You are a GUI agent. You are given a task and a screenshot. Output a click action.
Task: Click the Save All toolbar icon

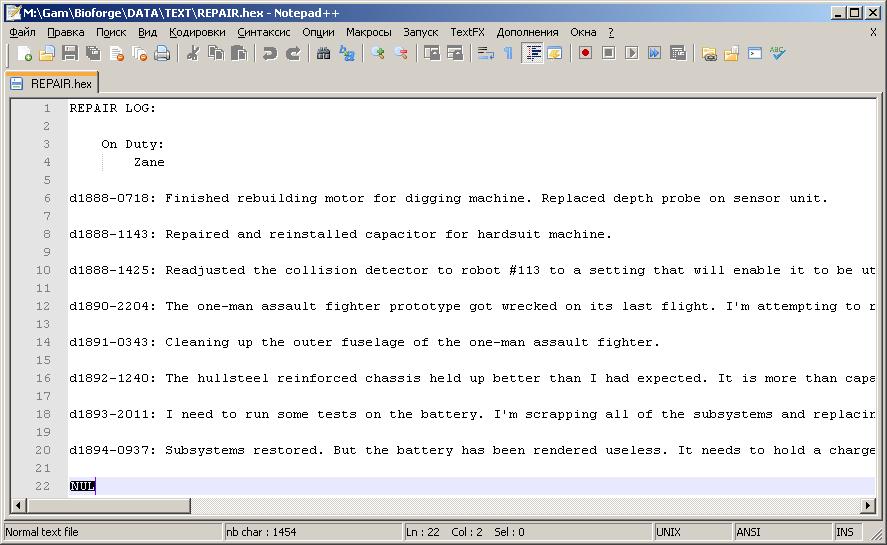click(x=93, y=54)
